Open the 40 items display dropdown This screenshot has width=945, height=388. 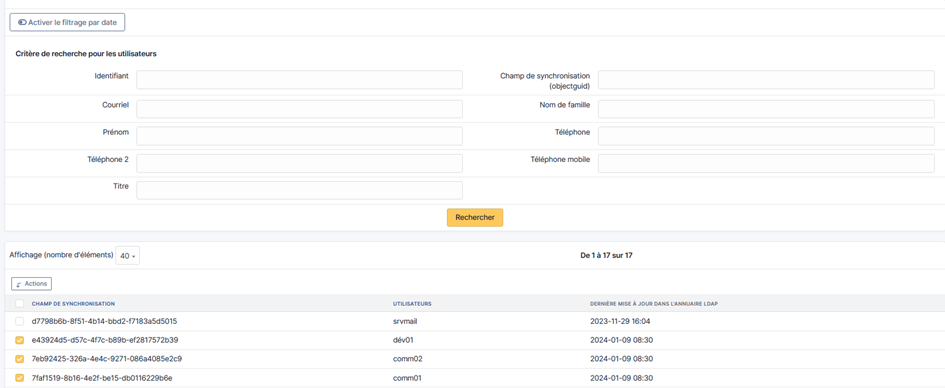127,256
